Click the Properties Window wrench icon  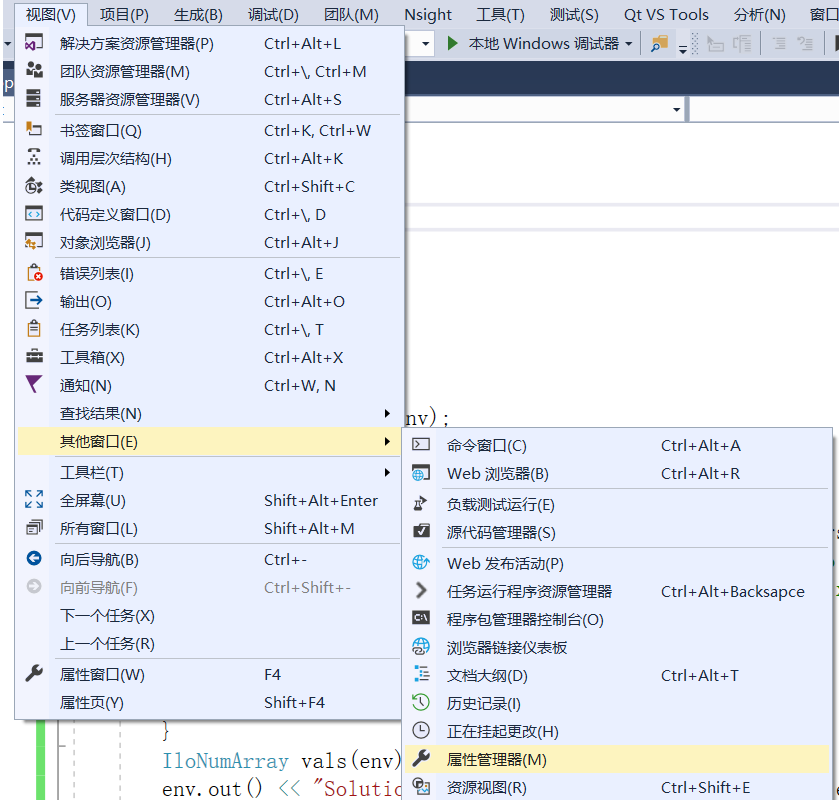pyautogui.click(x=34, y=673)
